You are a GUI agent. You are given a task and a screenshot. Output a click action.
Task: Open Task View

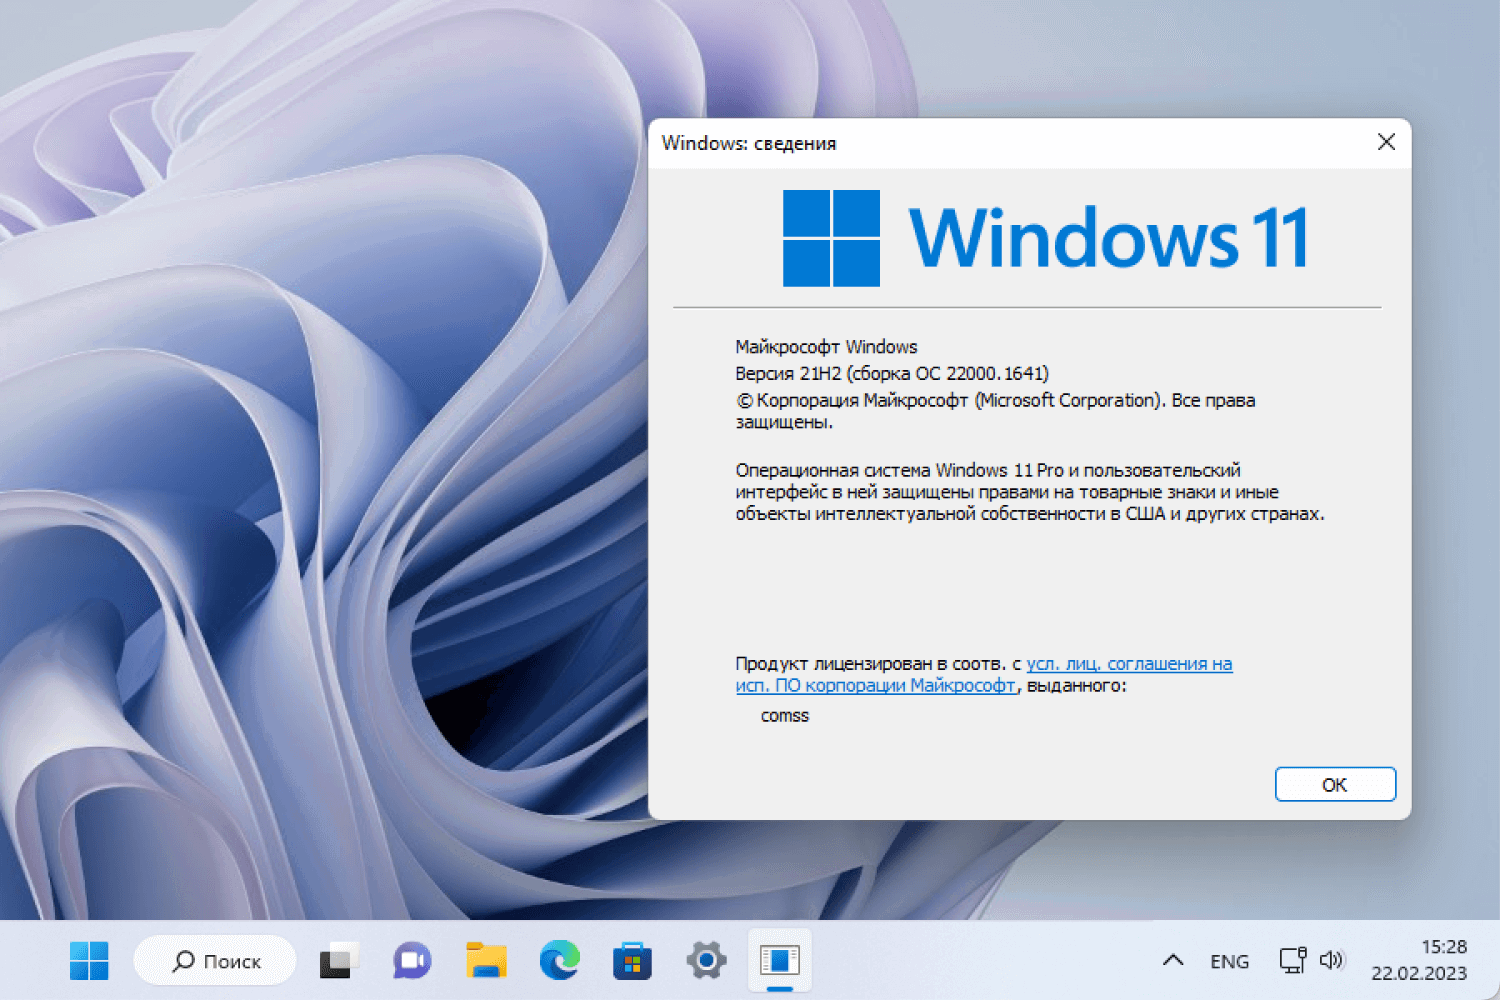tap(338, 961)
